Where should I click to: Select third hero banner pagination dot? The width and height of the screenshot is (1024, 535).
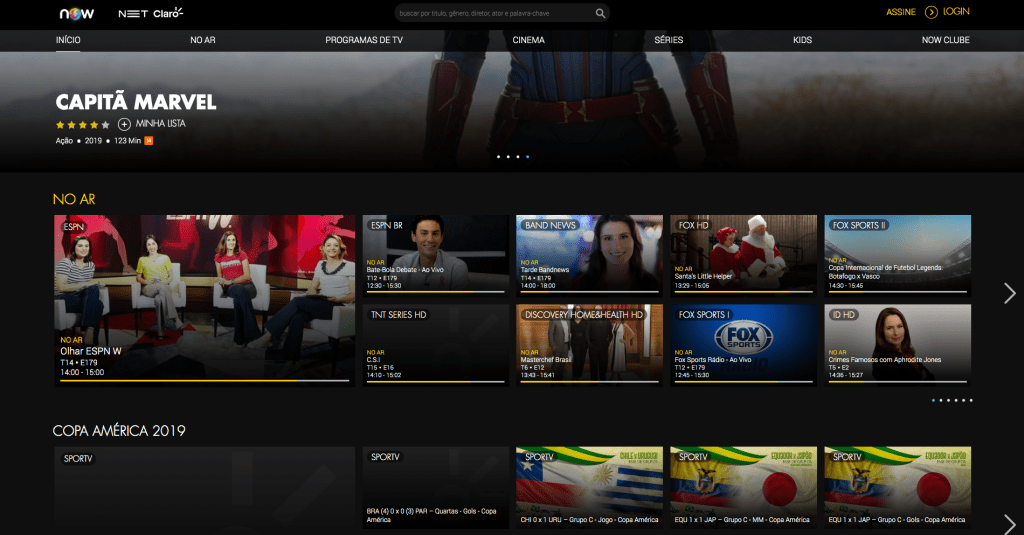coord(518,157)
